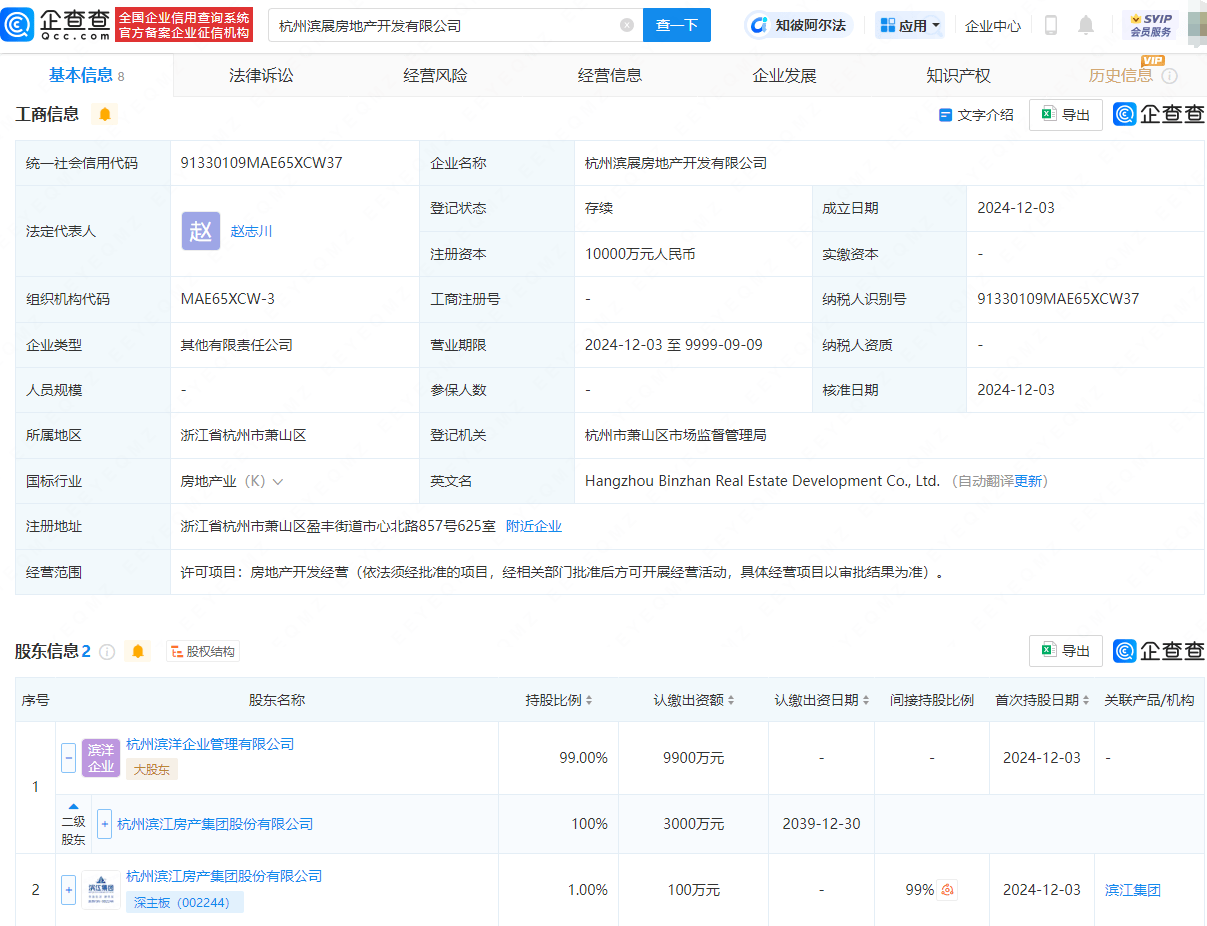Open the 经营风险 tab
Viewport: 1207px width, 926px height.
click(435, 75)
